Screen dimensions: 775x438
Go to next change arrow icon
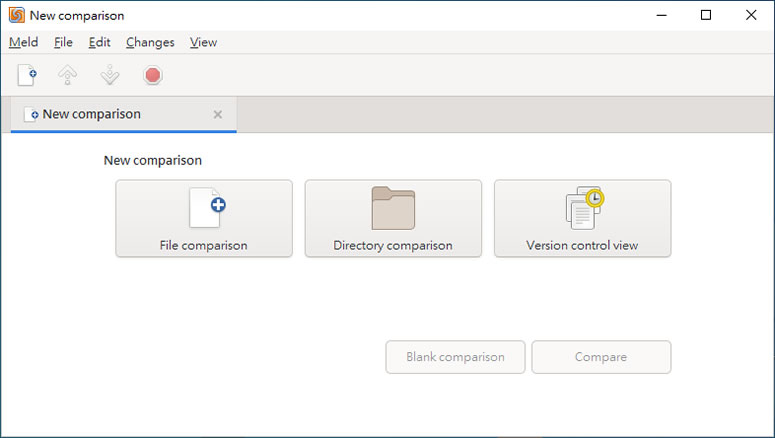(110, 75)
